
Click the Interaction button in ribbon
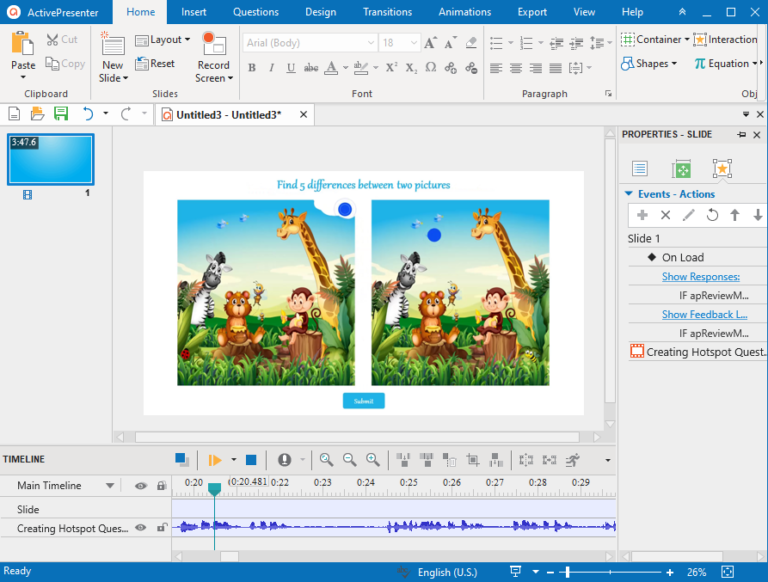pos(726,39)
